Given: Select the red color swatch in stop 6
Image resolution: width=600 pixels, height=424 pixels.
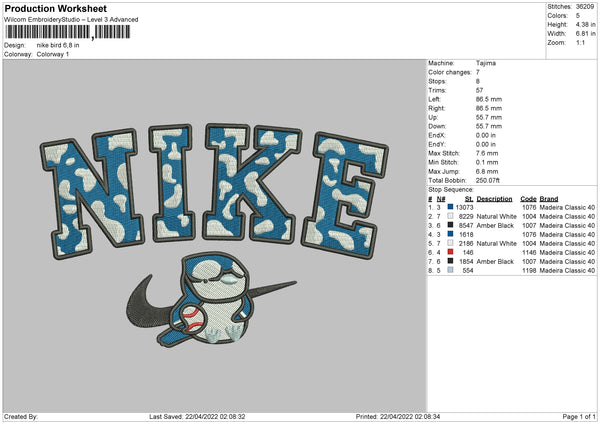Looking at the screenshot, I should (x=451, y=252).
